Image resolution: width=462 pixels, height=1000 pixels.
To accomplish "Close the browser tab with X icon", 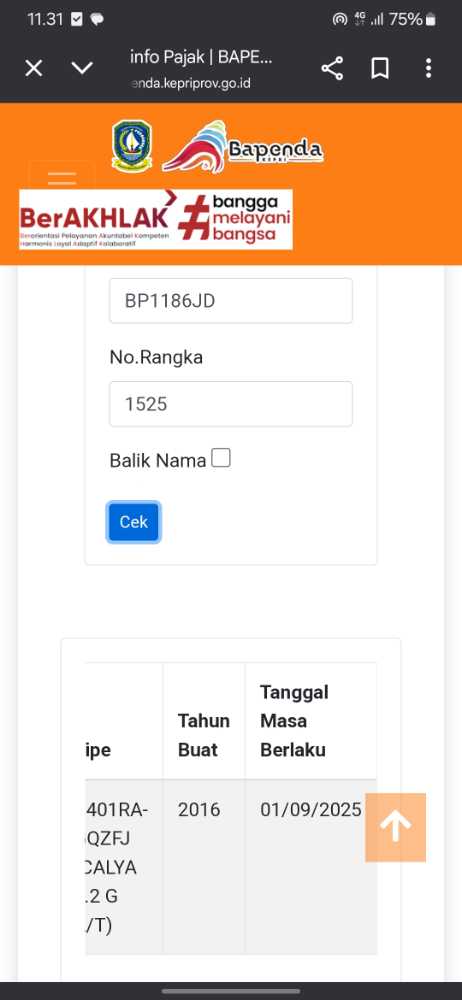I will (x=34, y=68).
